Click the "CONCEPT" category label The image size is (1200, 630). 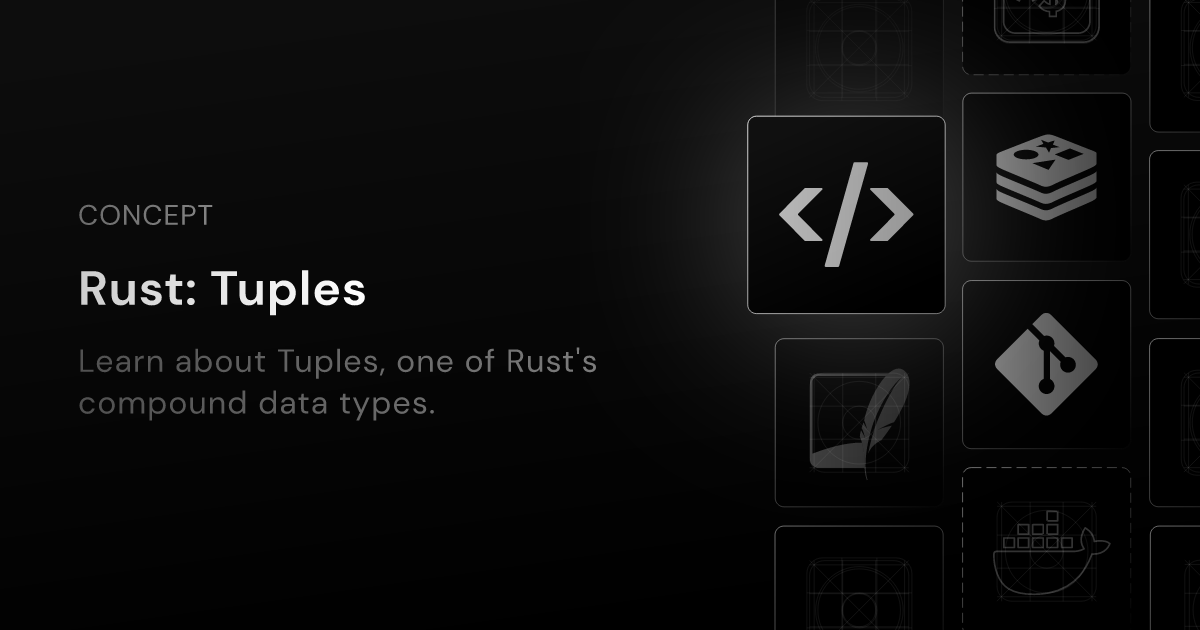click(x=145, y=215)
